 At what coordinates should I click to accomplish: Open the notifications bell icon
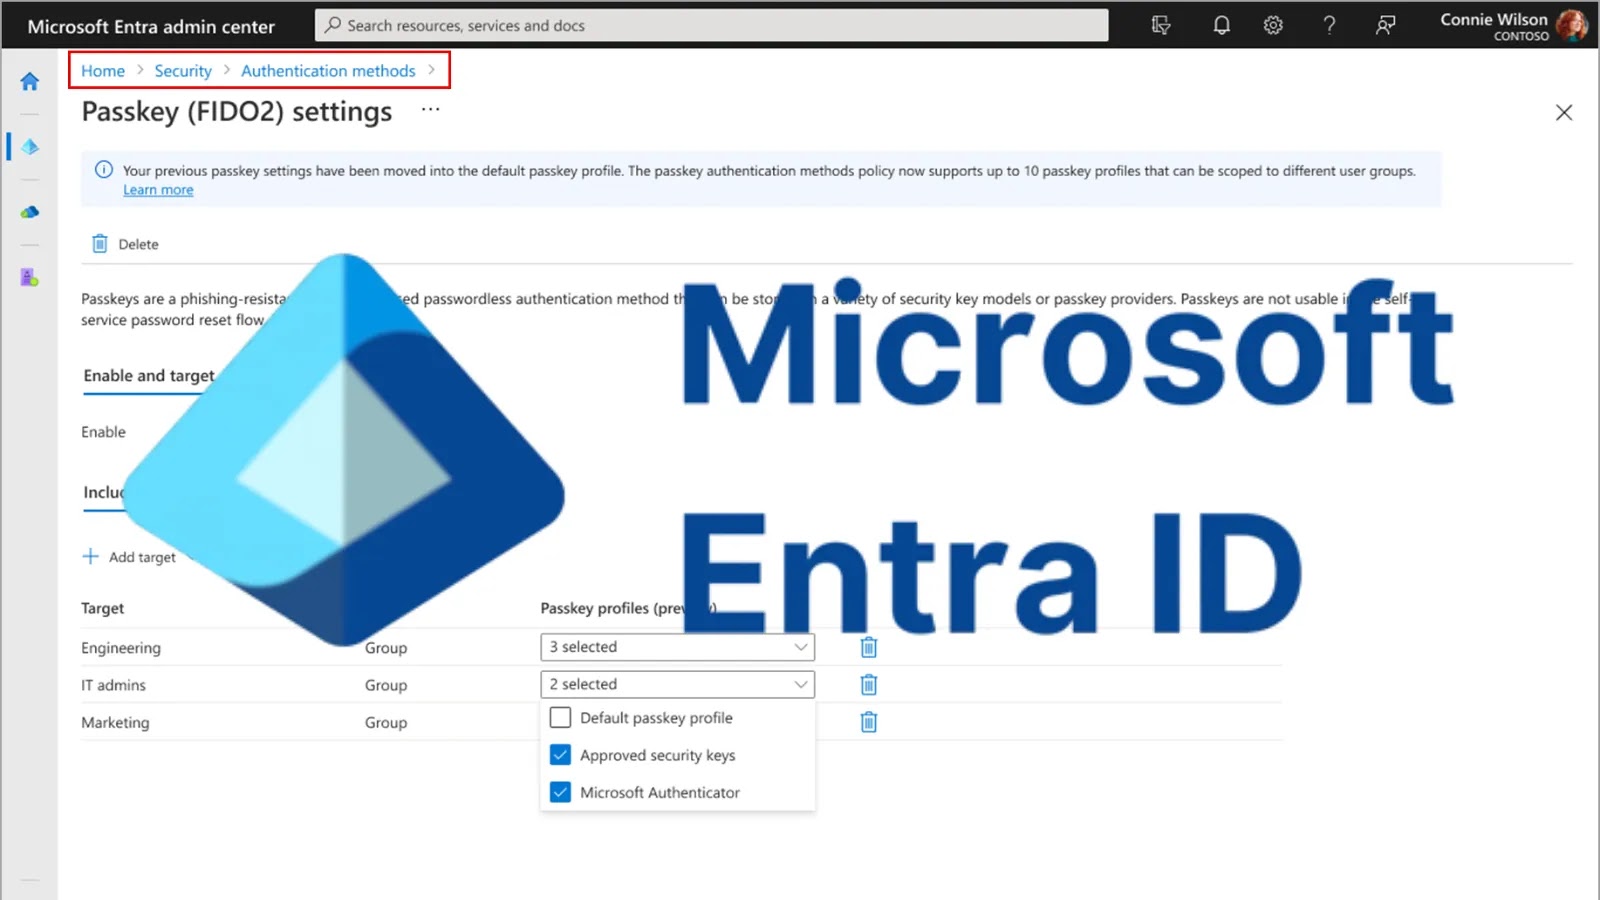pos(1221,25)
